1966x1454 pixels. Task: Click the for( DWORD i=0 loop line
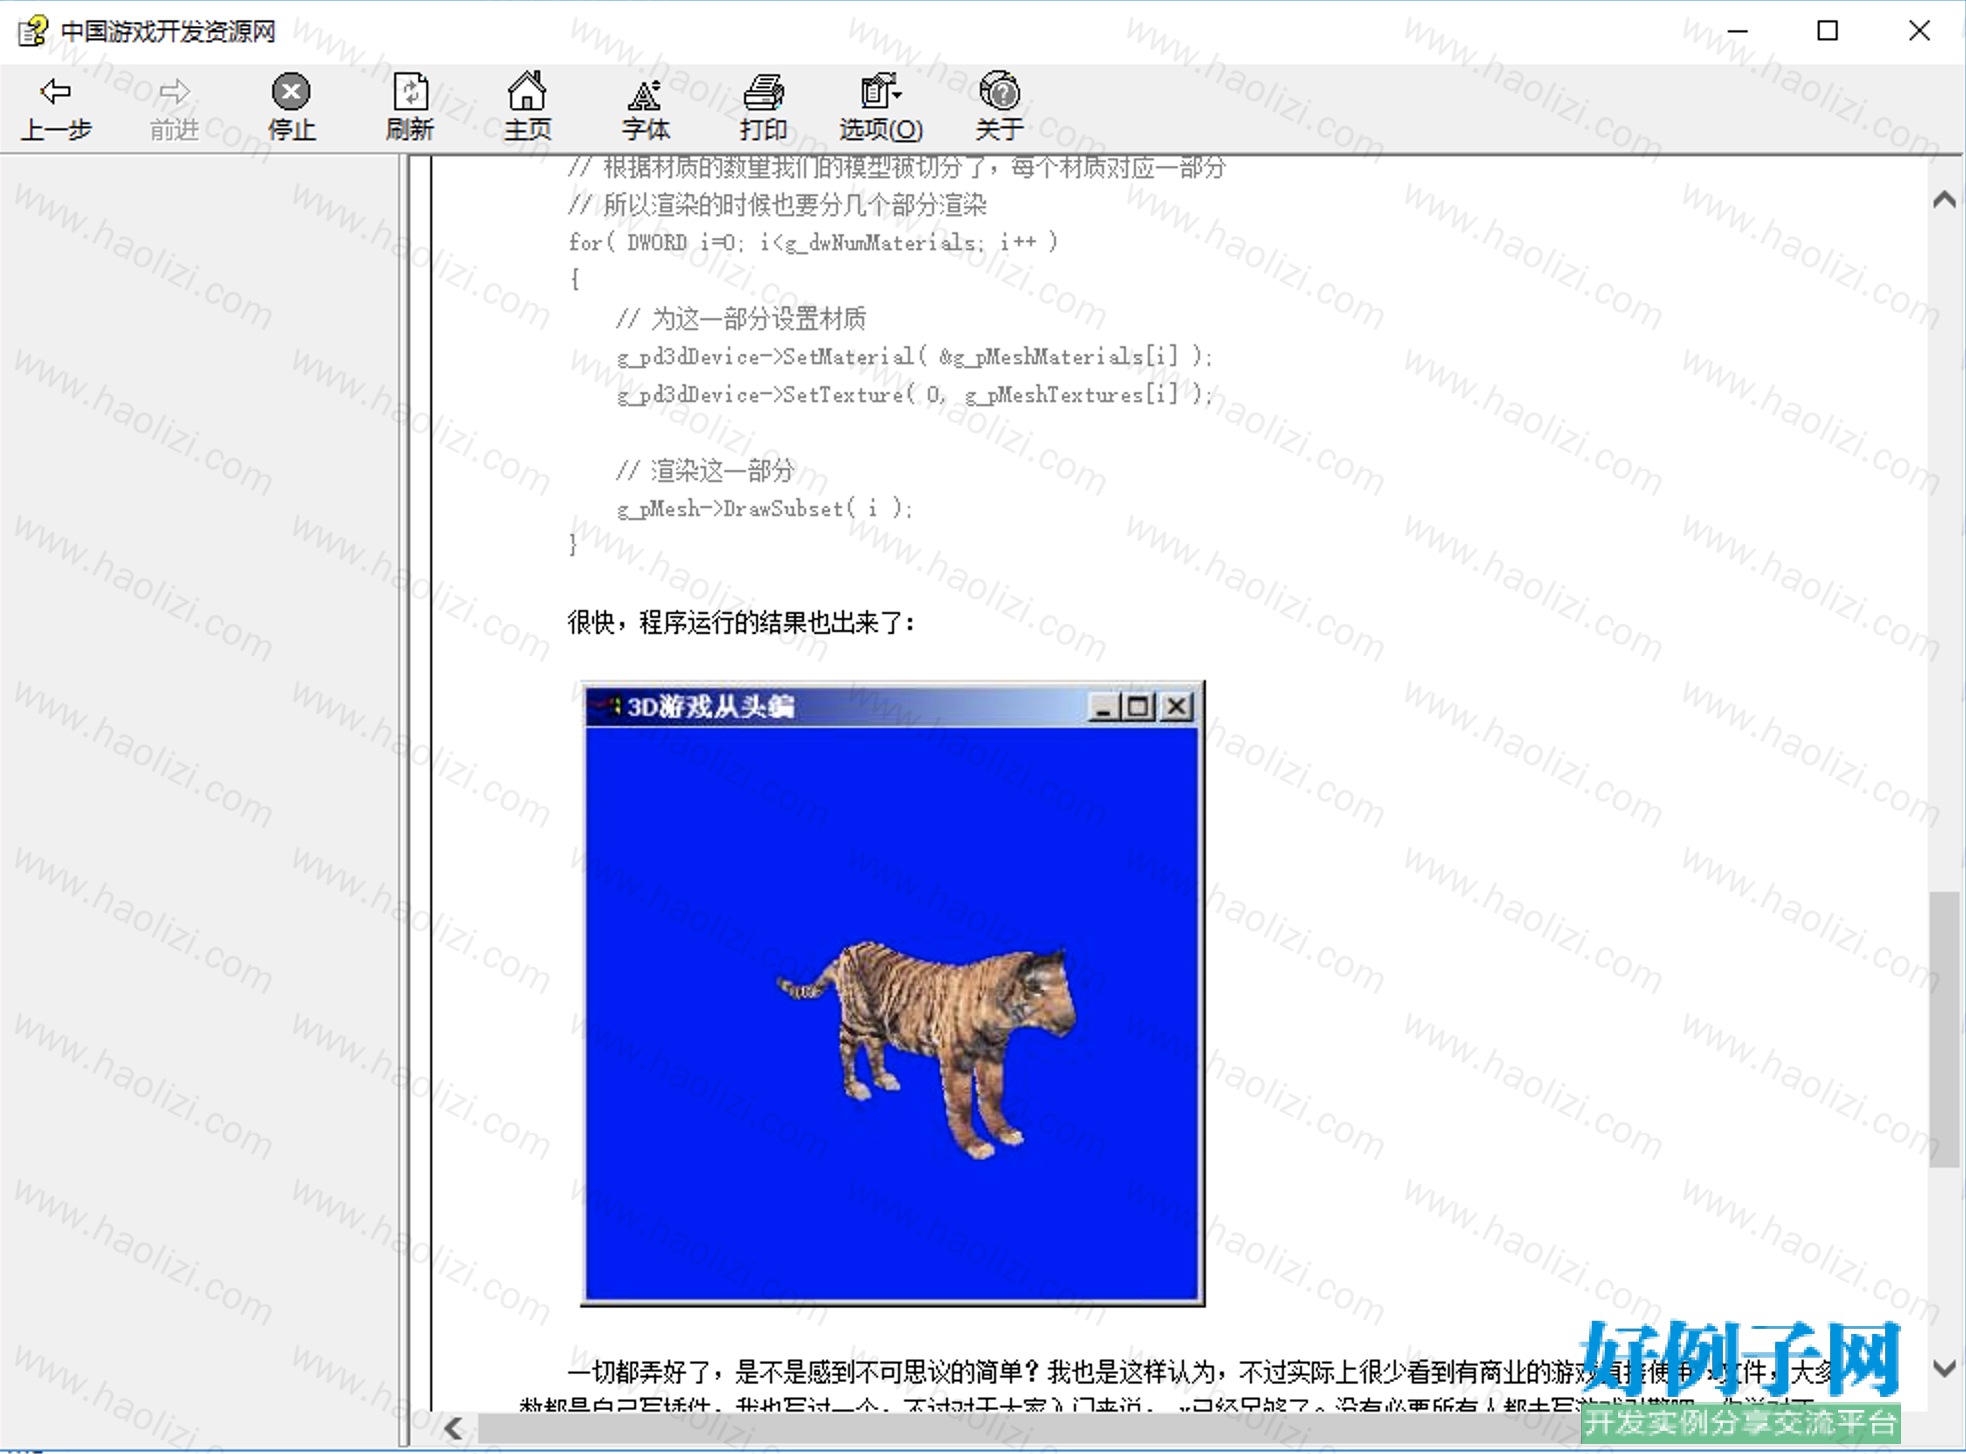pos(813,242)
